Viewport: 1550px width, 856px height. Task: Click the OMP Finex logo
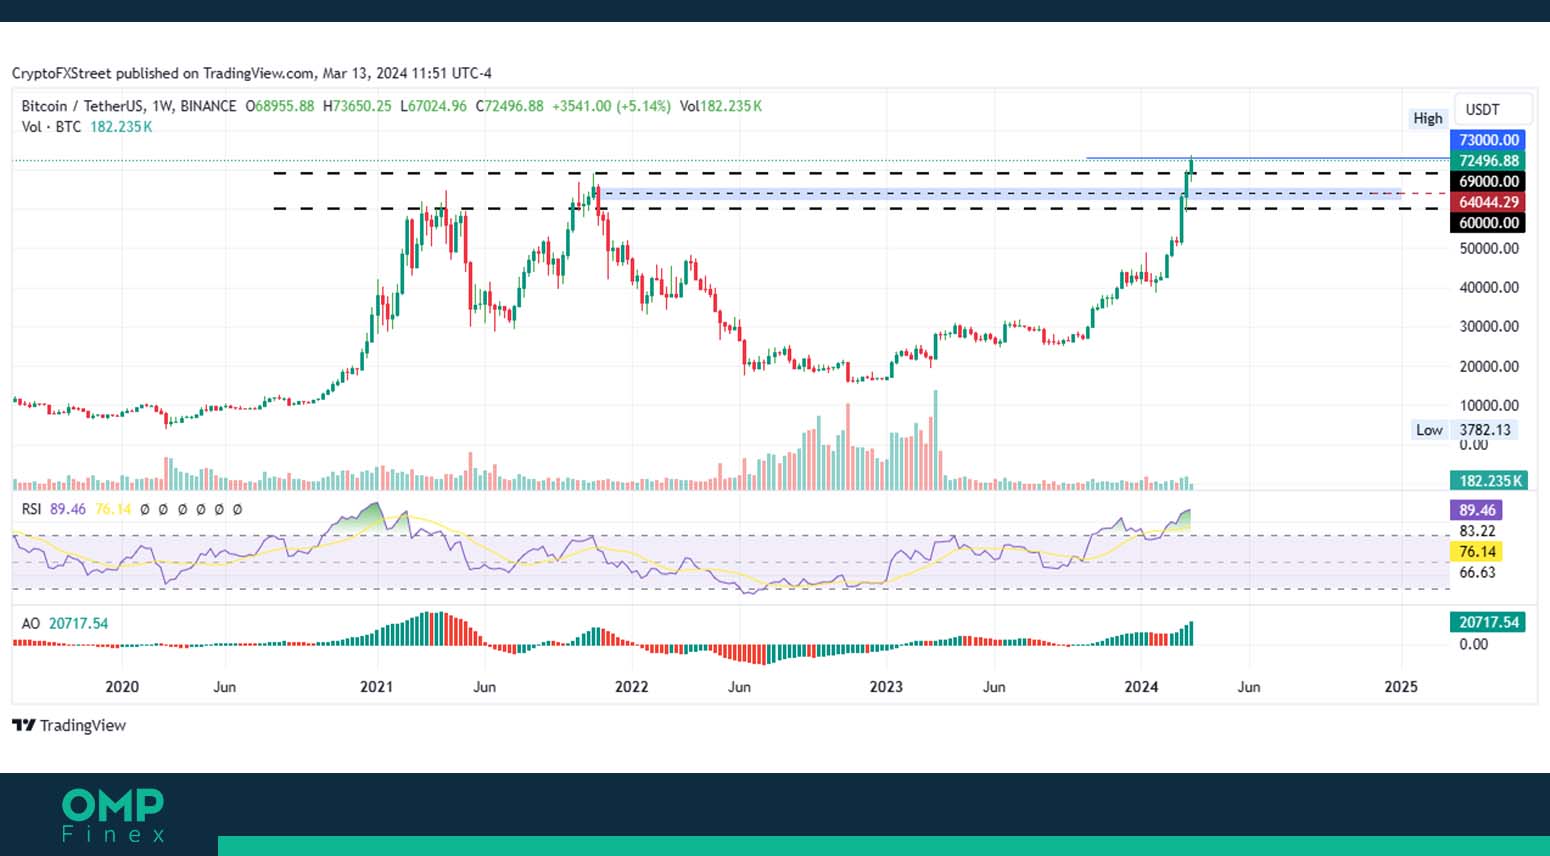(x=113, y=815)
